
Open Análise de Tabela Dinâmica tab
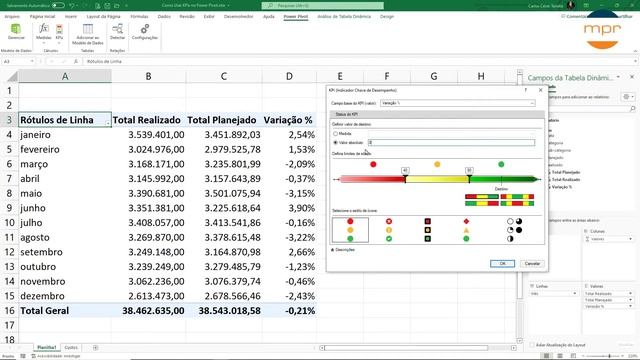coord(344,16)
